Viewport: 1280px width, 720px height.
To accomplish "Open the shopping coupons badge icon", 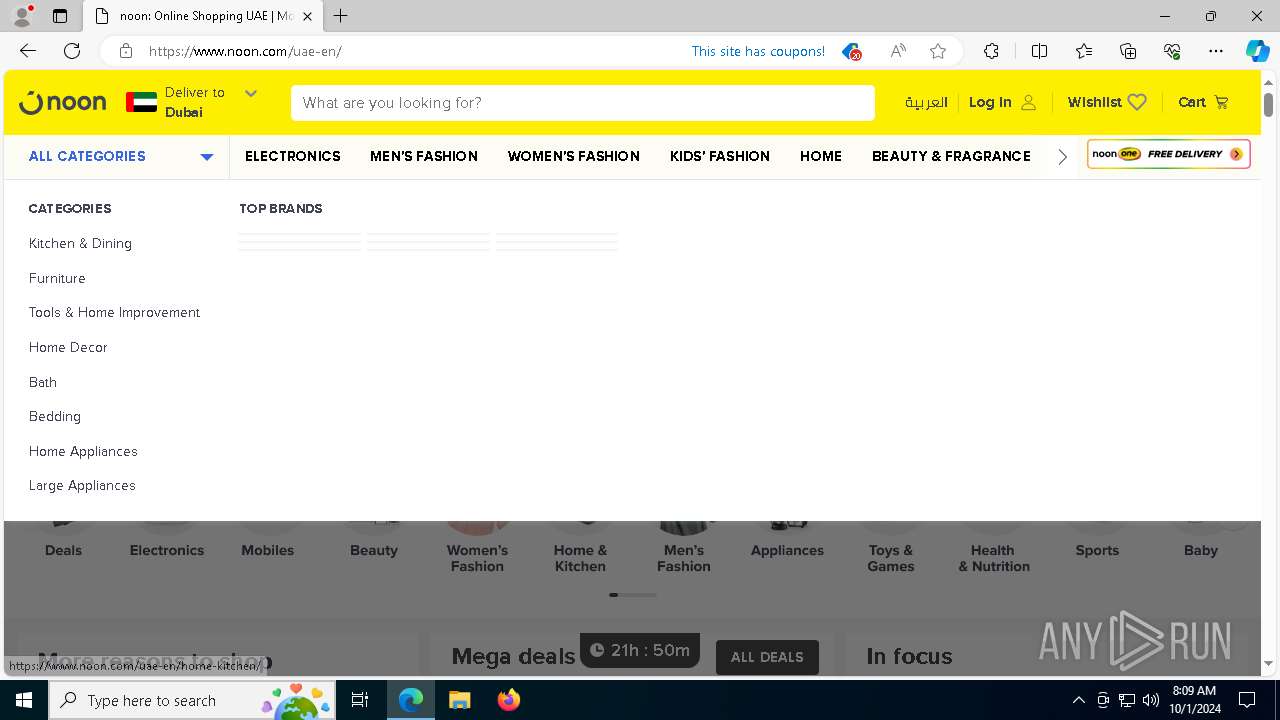I will coord(851,51).
